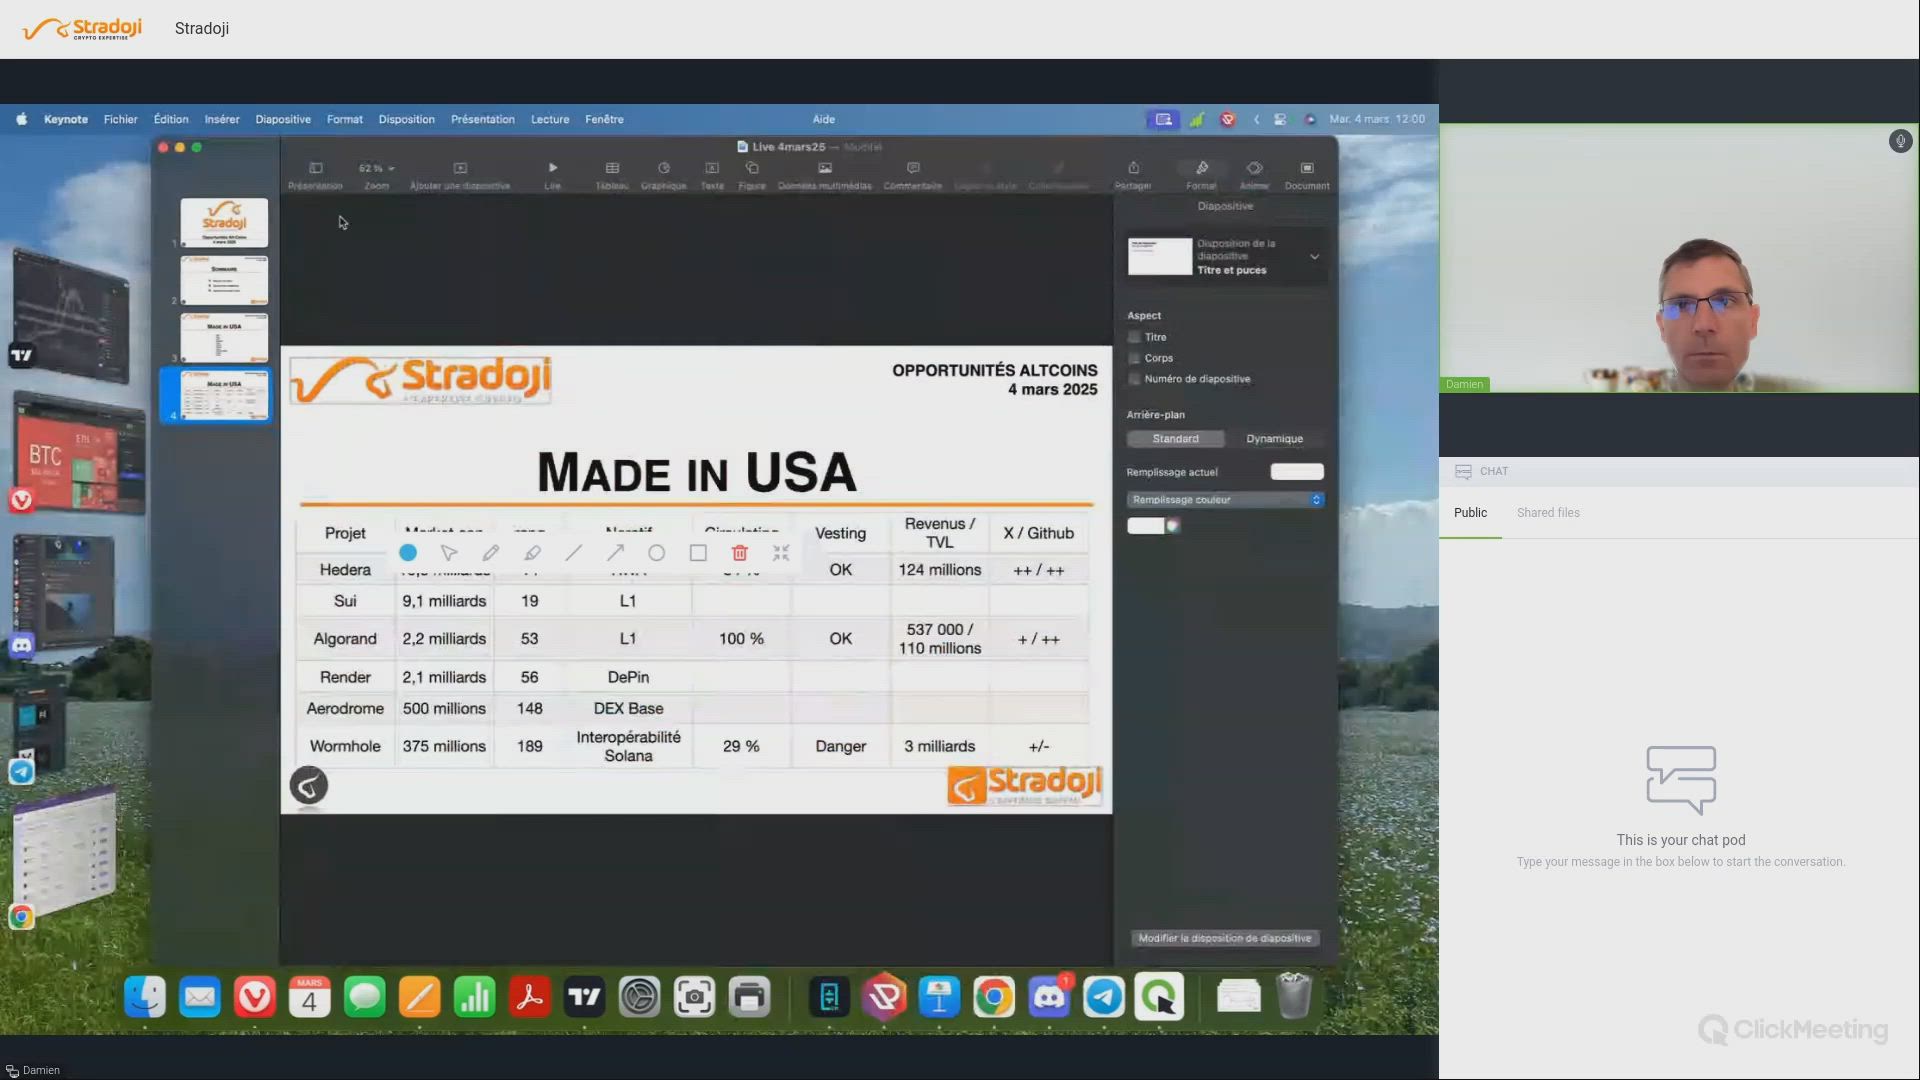Open Google Chrome from the Dock

(x=994, y=997)
